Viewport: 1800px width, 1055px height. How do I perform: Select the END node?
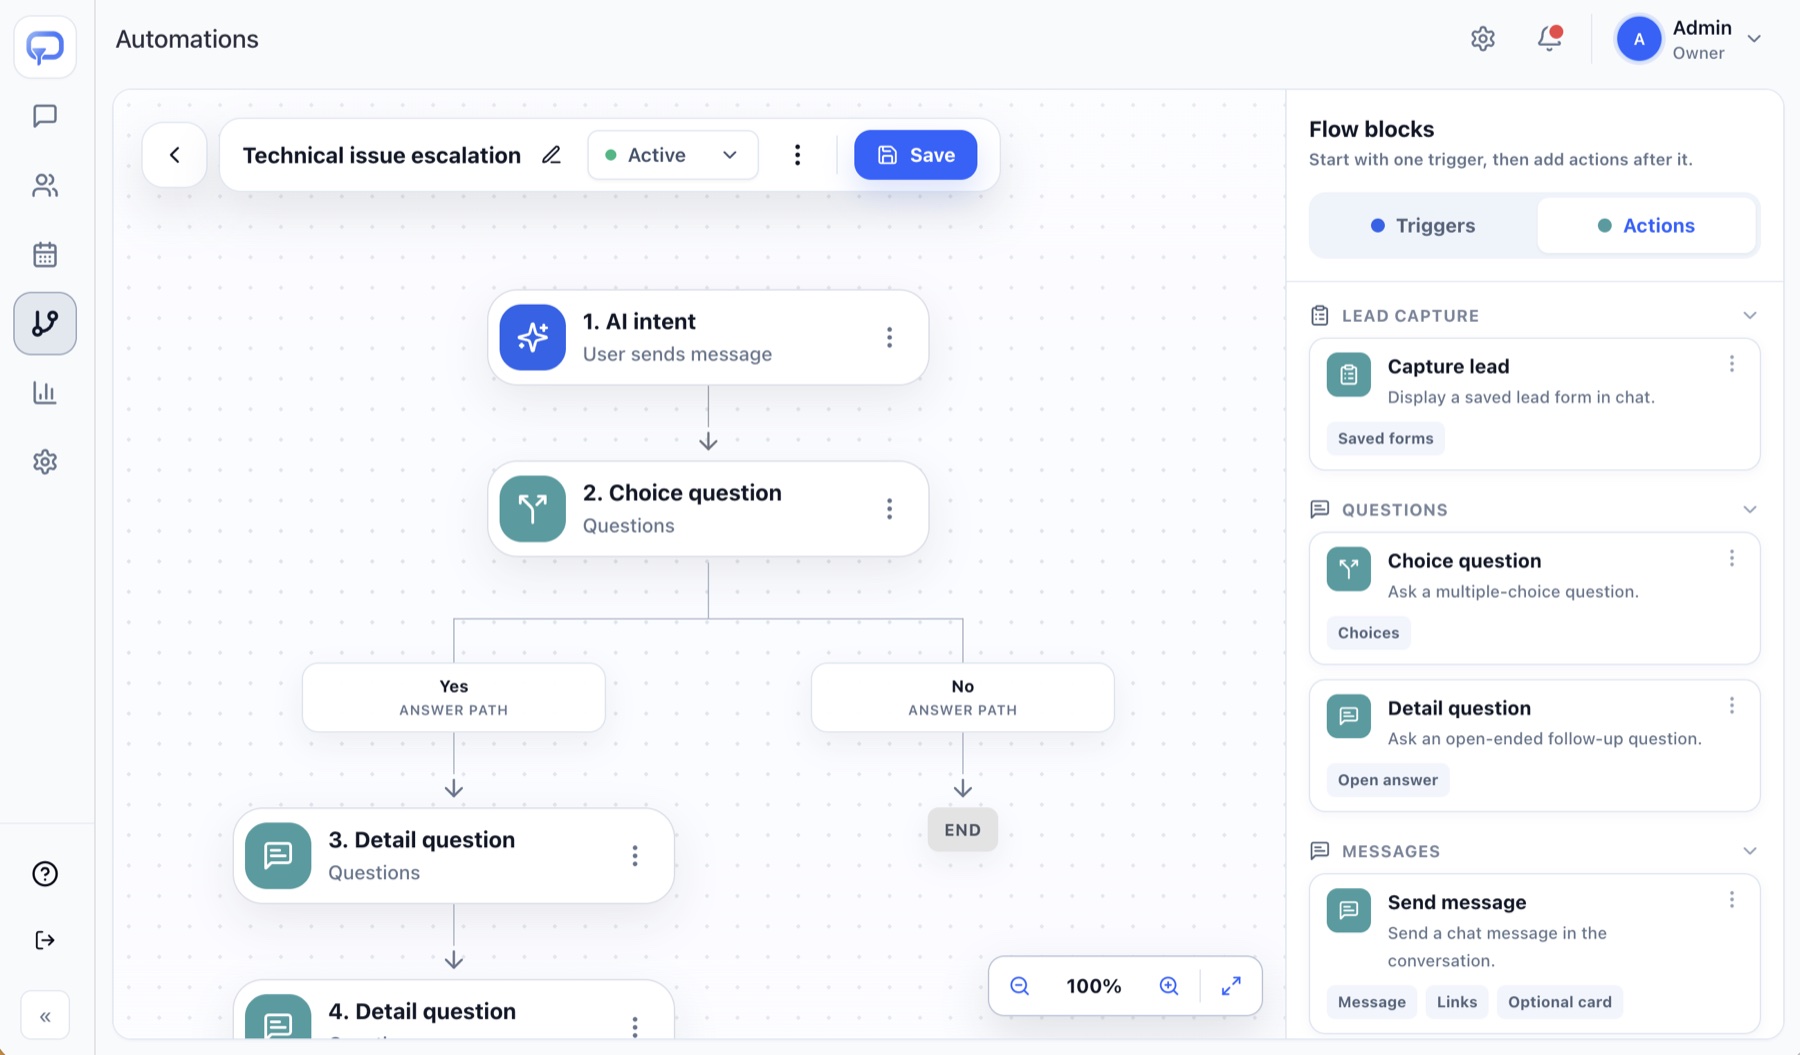[963, 830]
